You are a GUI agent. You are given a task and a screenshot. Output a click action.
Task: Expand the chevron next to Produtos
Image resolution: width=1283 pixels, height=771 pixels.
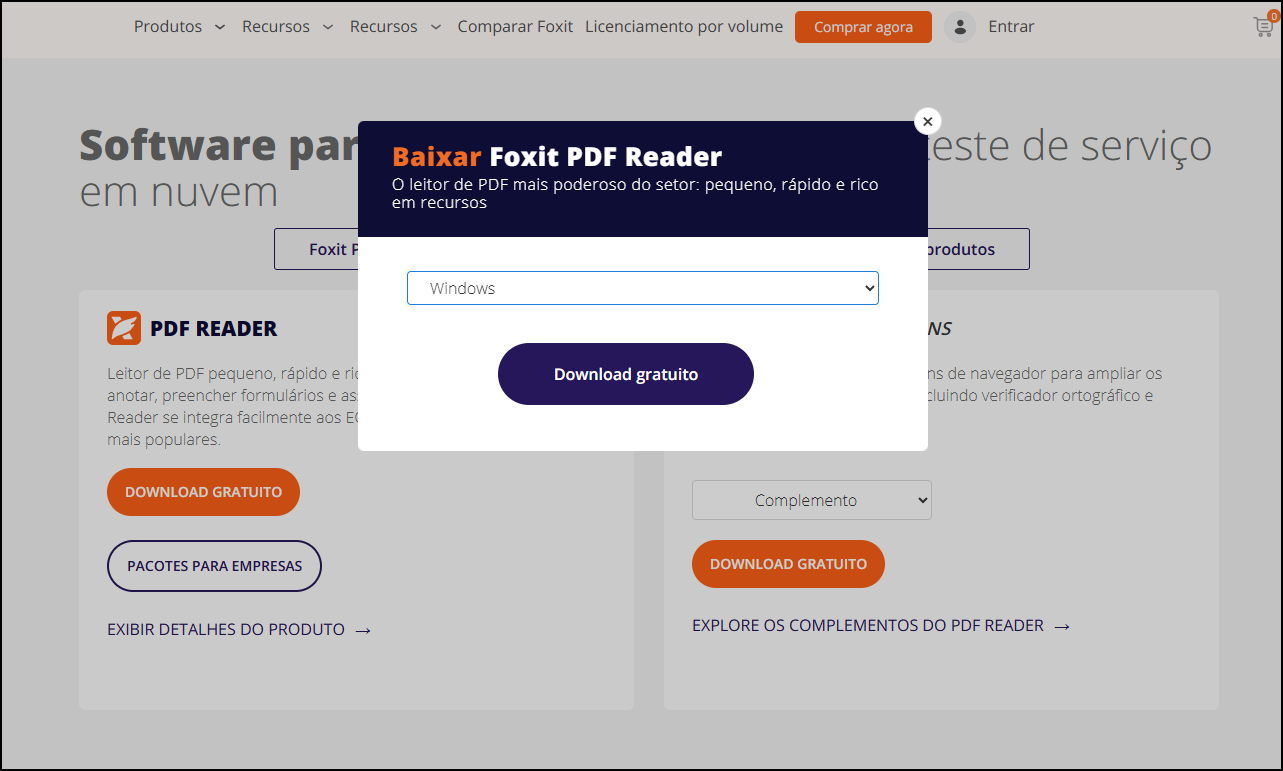220,27
